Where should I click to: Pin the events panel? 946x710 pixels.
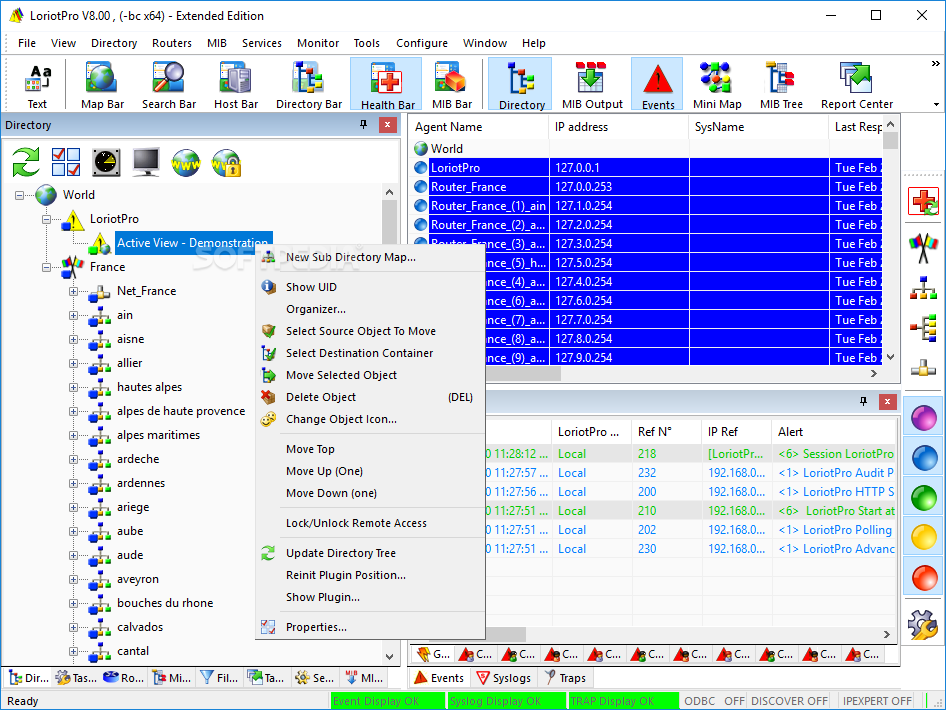coord(863,401)
